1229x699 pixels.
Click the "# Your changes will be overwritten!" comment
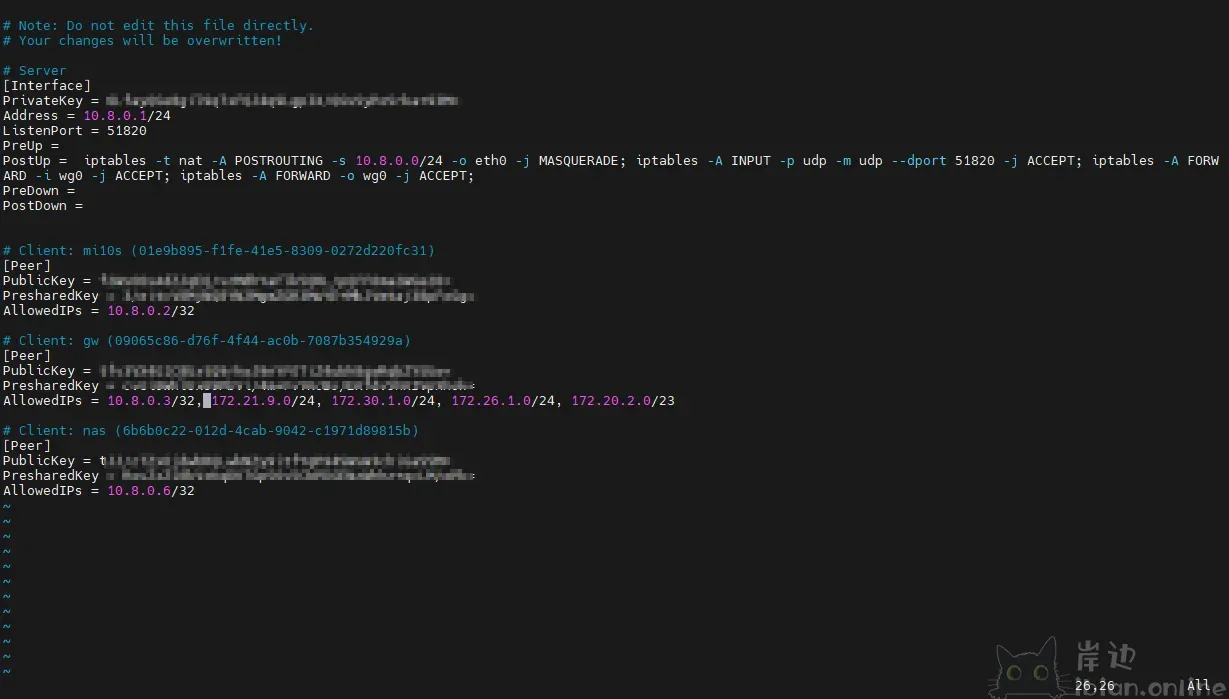point(142,40)
